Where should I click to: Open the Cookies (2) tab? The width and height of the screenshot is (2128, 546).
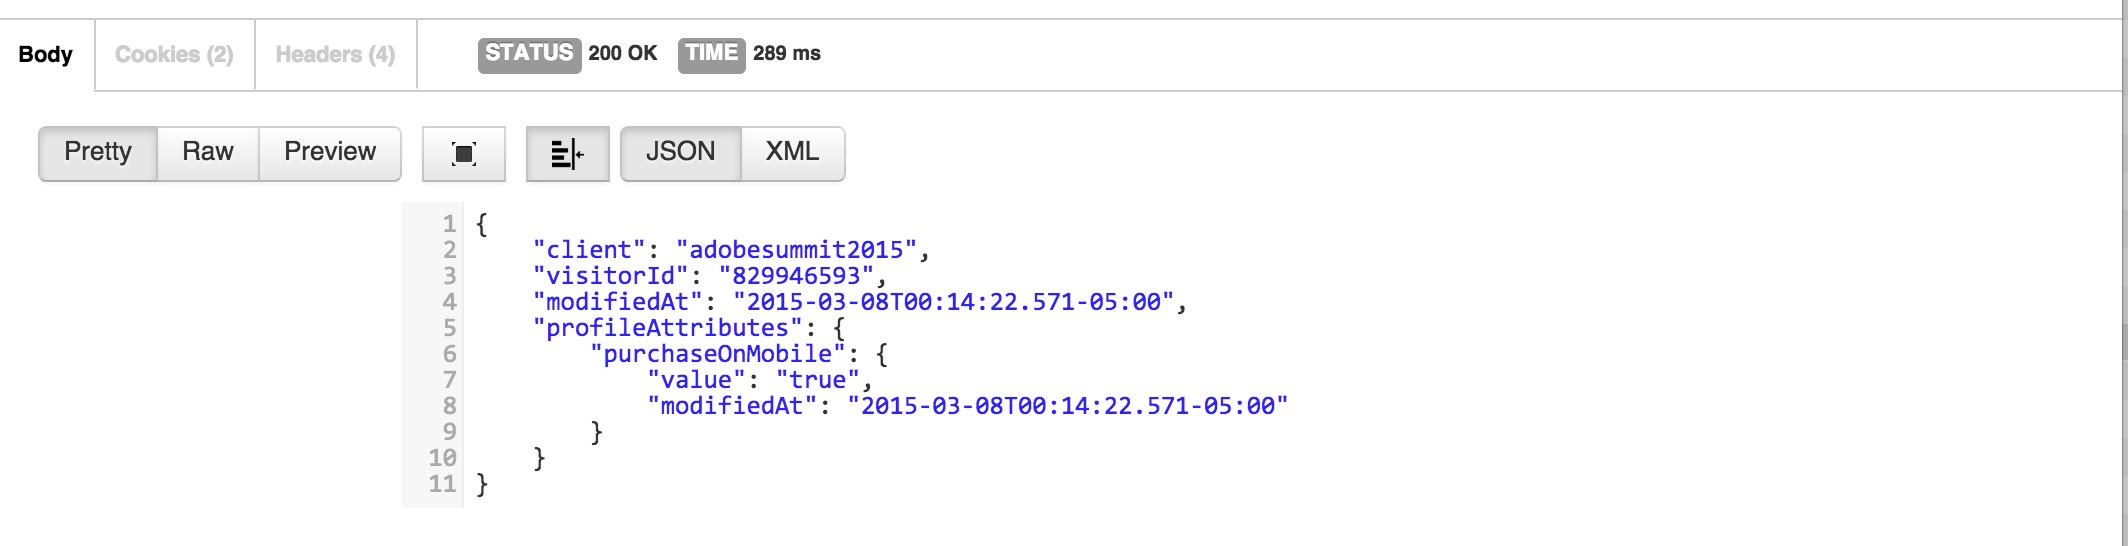point(174,54)
